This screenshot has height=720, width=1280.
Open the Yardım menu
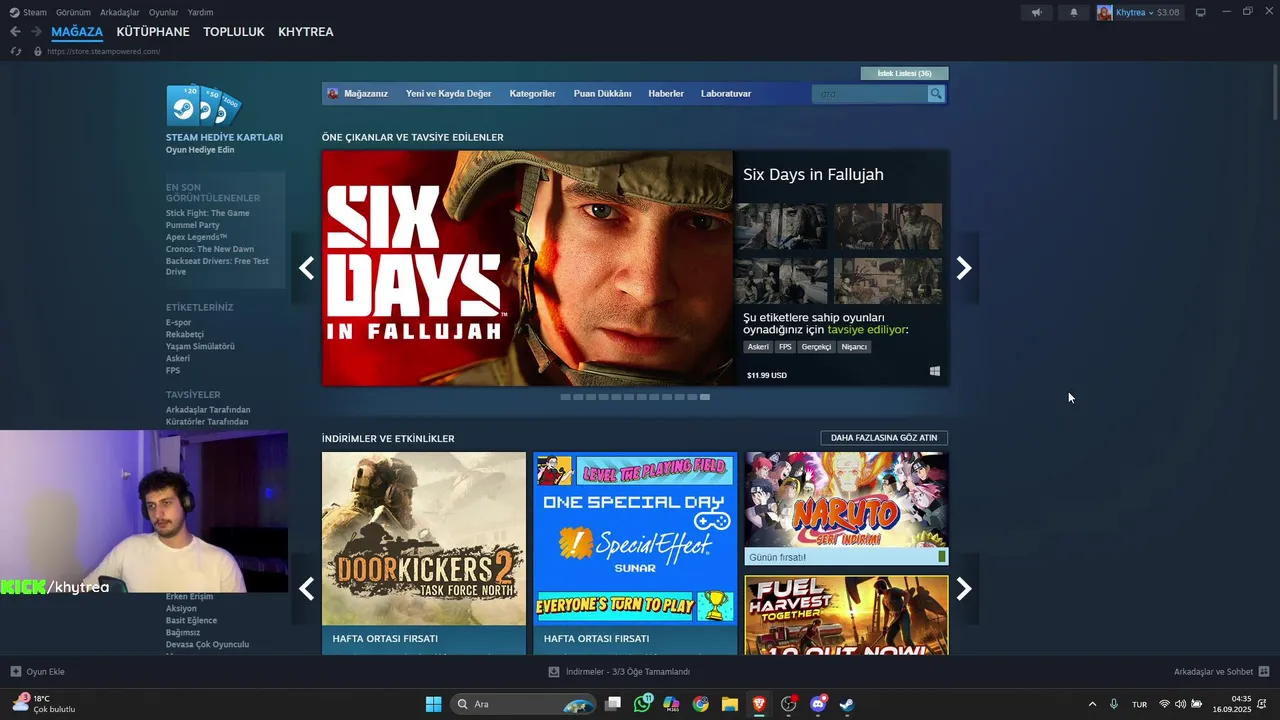pyautogui.click(x=200, y=12)
